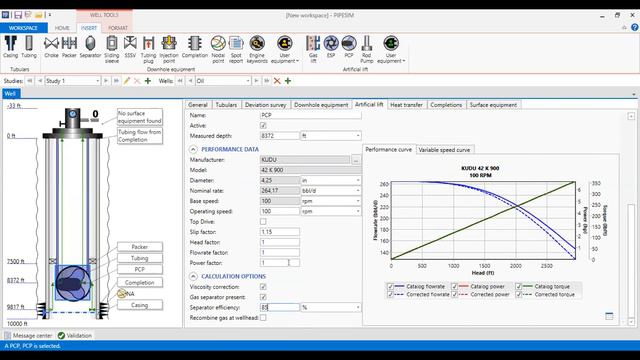Image resolution: width=640 pixels, height=360 pixels.
Task: Select the Packer label in schematic
Action: click(x=140, y=247)
